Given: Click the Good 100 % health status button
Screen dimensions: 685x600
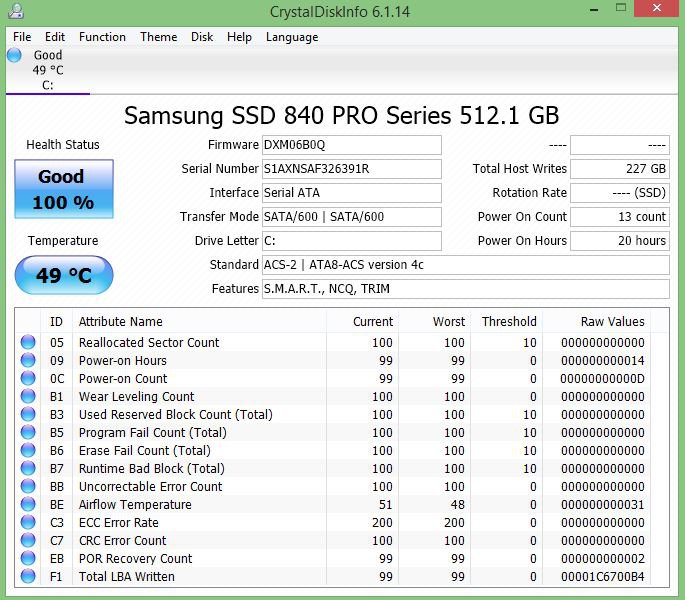Looking at the screenshot, I should (64, 189).
